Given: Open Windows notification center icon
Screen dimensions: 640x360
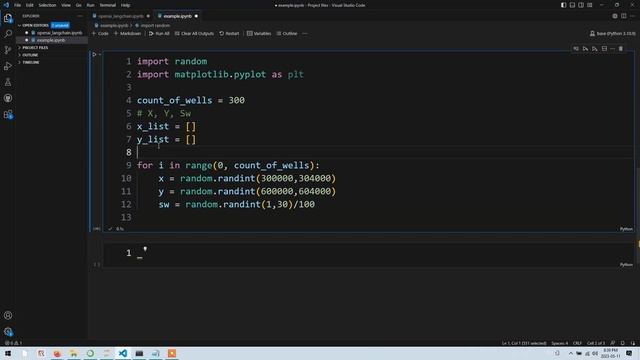Looking at the screenshot, I should (629, 353).
